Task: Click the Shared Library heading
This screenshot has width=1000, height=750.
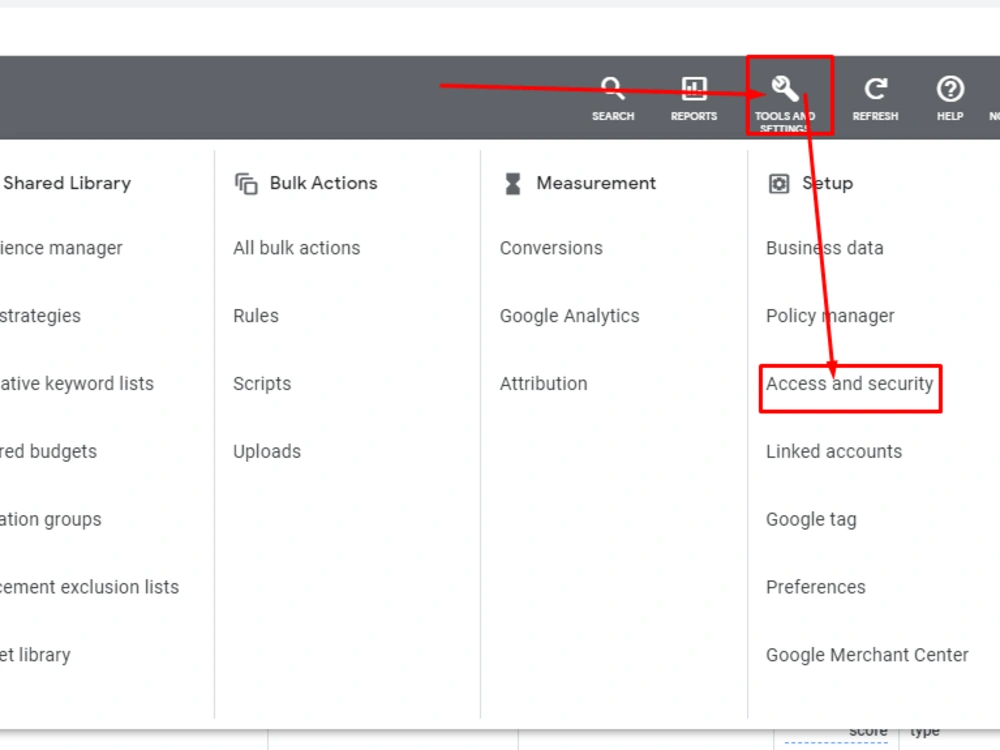Action: (67, 184)
